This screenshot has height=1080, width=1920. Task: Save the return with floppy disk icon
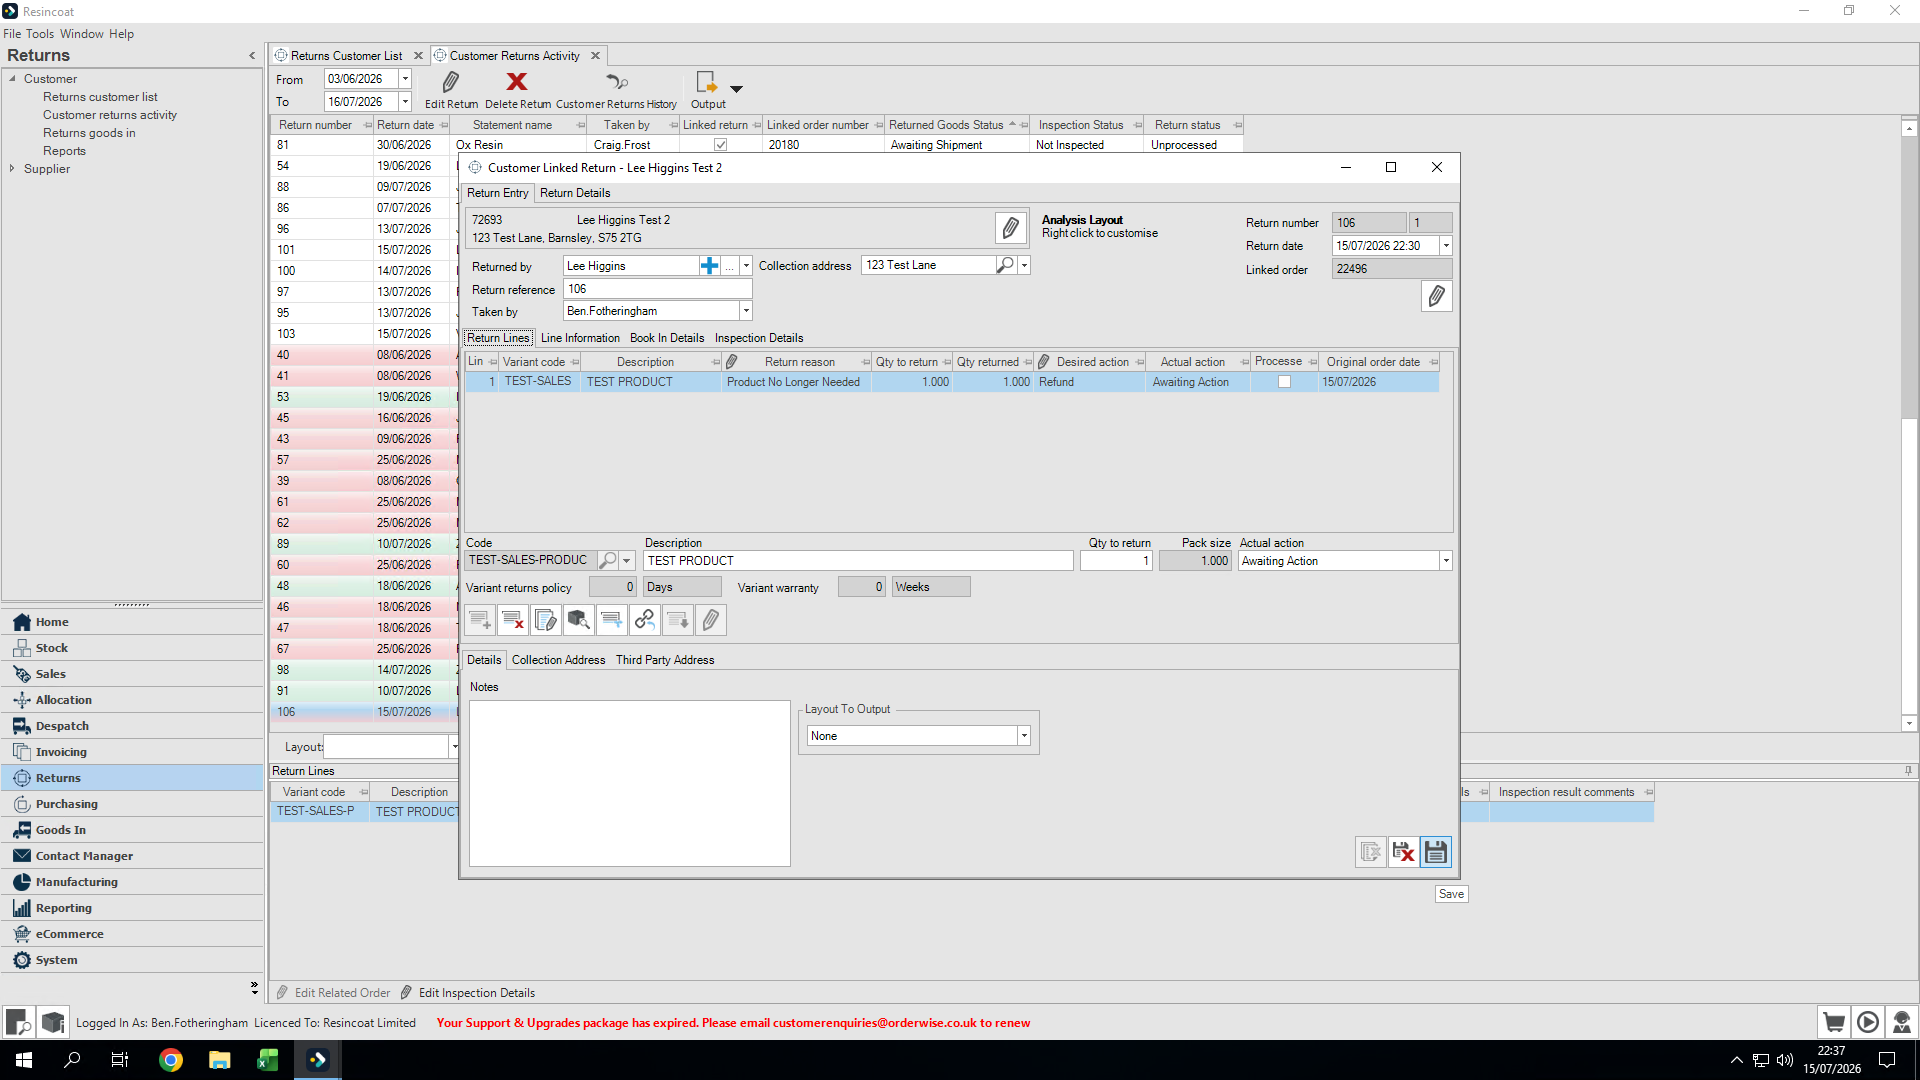pyautogui.click(x=1436, y=852)
